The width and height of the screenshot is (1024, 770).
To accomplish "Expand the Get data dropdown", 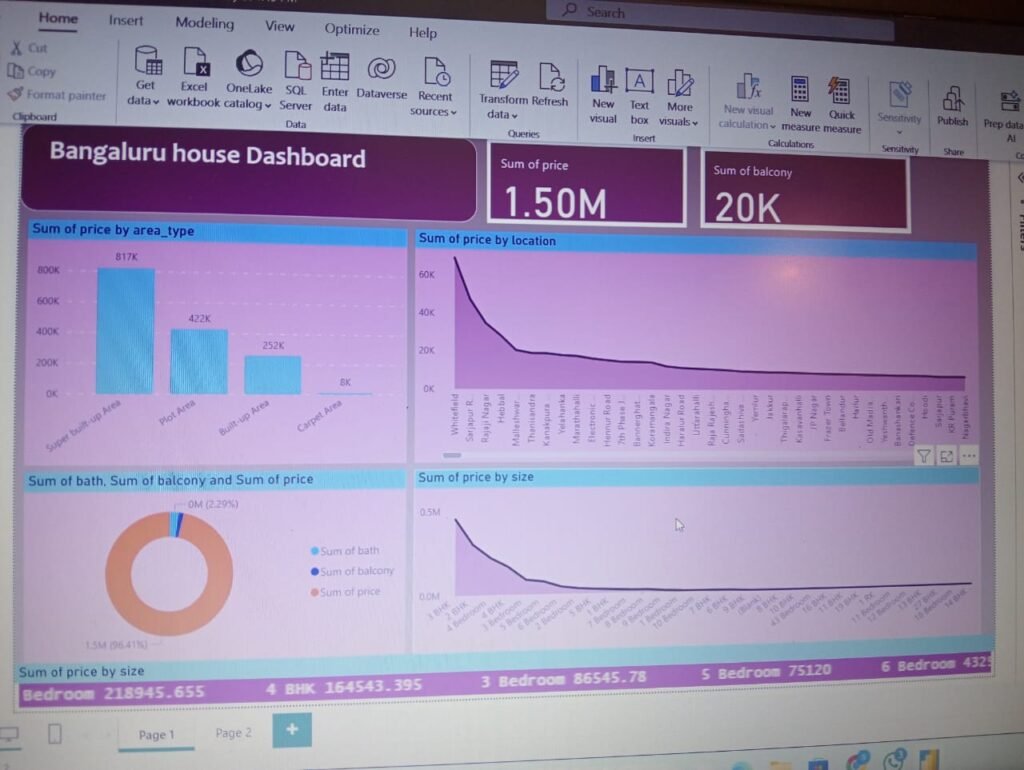I will pos(146,101).
